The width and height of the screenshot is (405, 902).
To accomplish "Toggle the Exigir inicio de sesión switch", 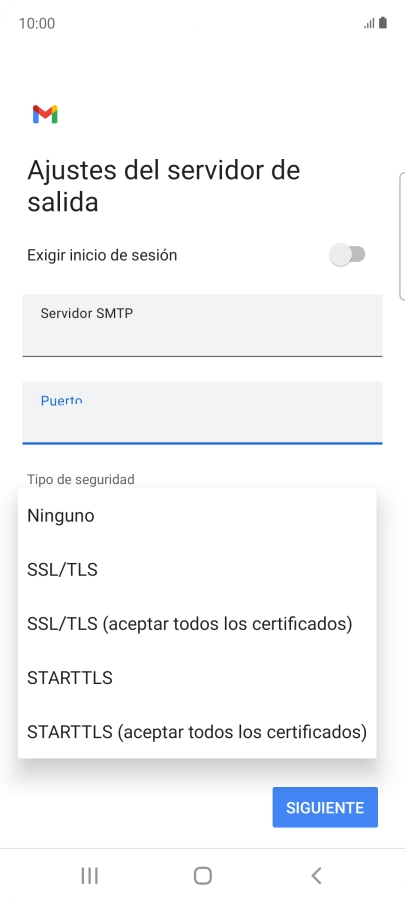I will 347,255.
